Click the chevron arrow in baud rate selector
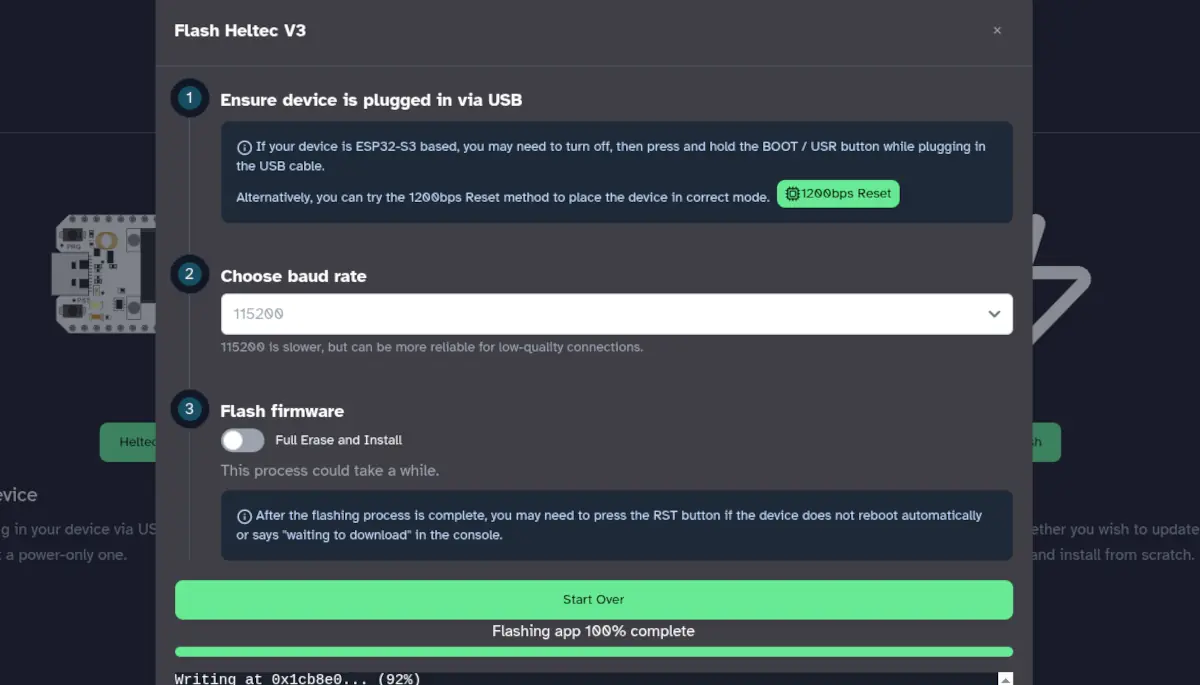Viewport: 1200px width, 685px height. click(x=994, y=314)
